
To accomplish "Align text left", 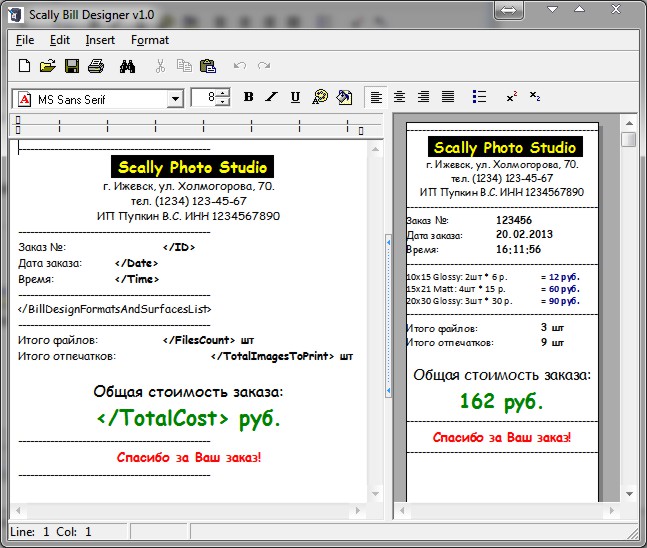I will [x=376, y=97].
